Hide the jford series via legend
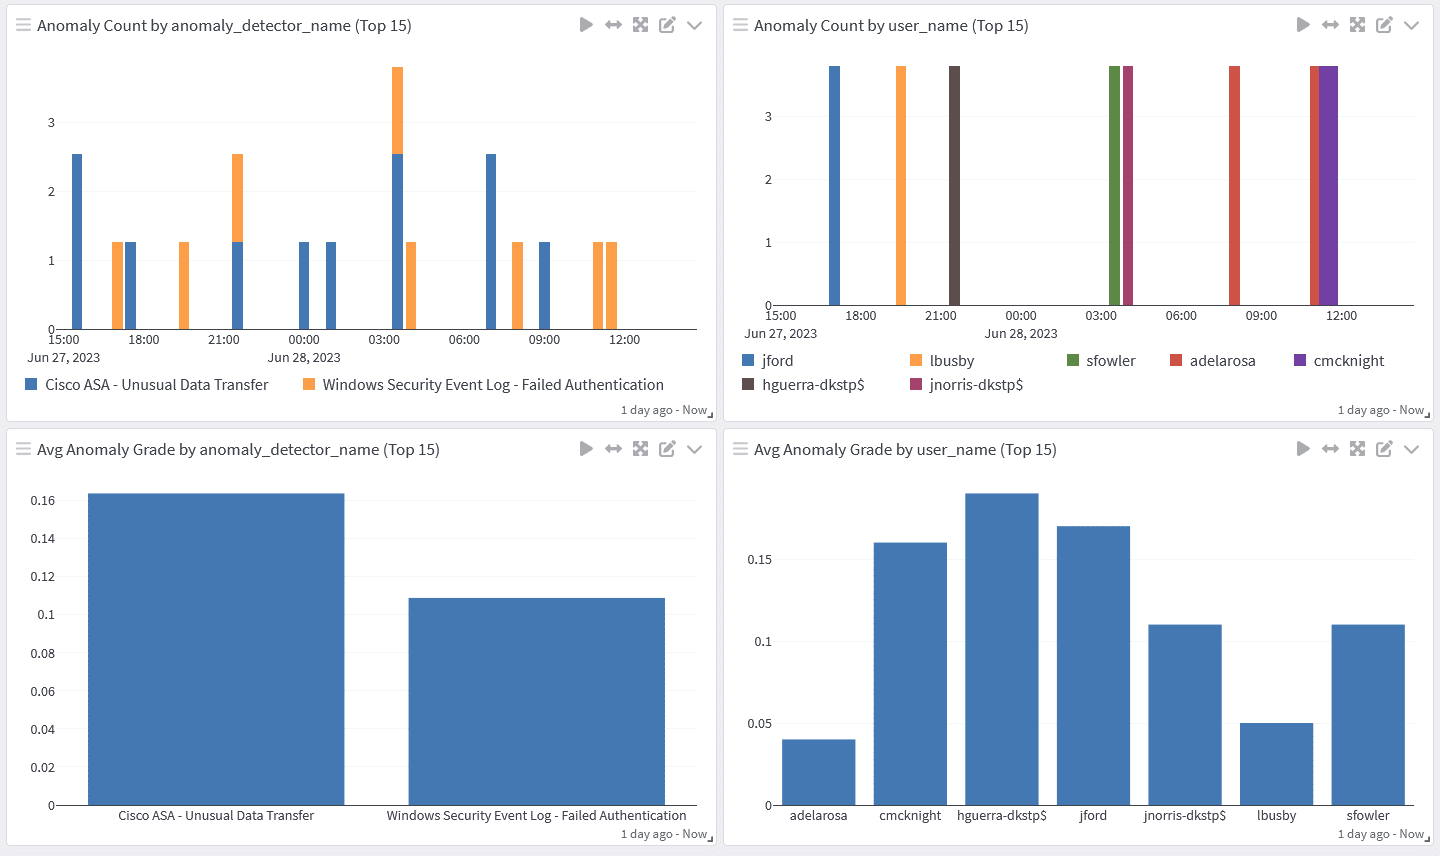 (x=776, y=361)
